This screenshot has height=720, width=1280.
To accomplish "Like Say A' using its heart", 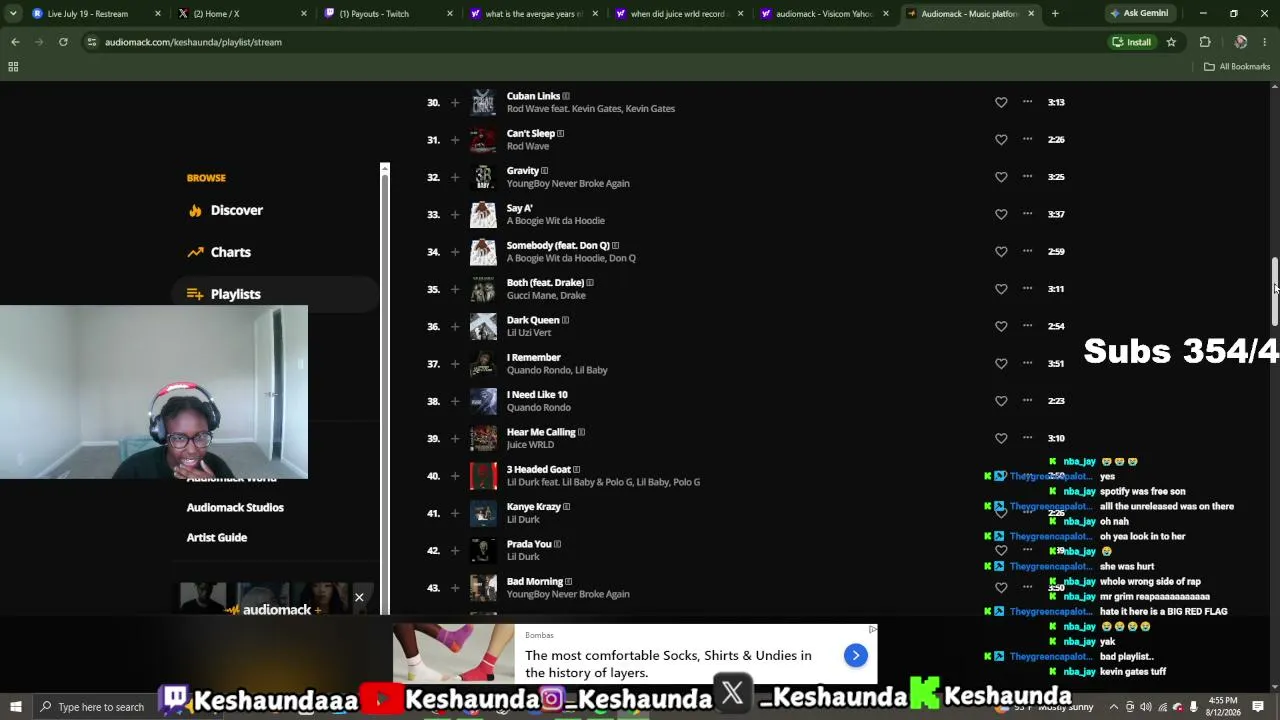I will (x=1001, y=214).
